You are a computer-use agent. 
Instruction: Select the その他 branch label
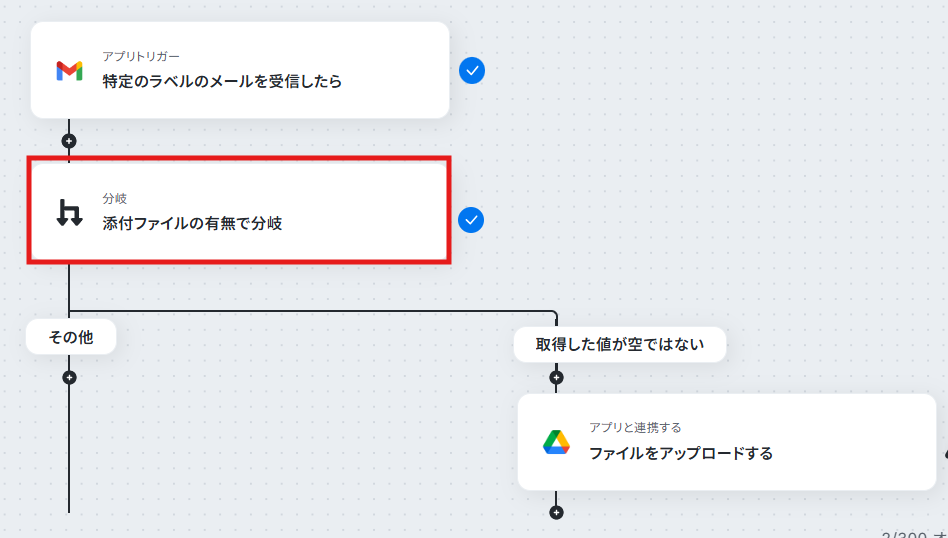71,337
